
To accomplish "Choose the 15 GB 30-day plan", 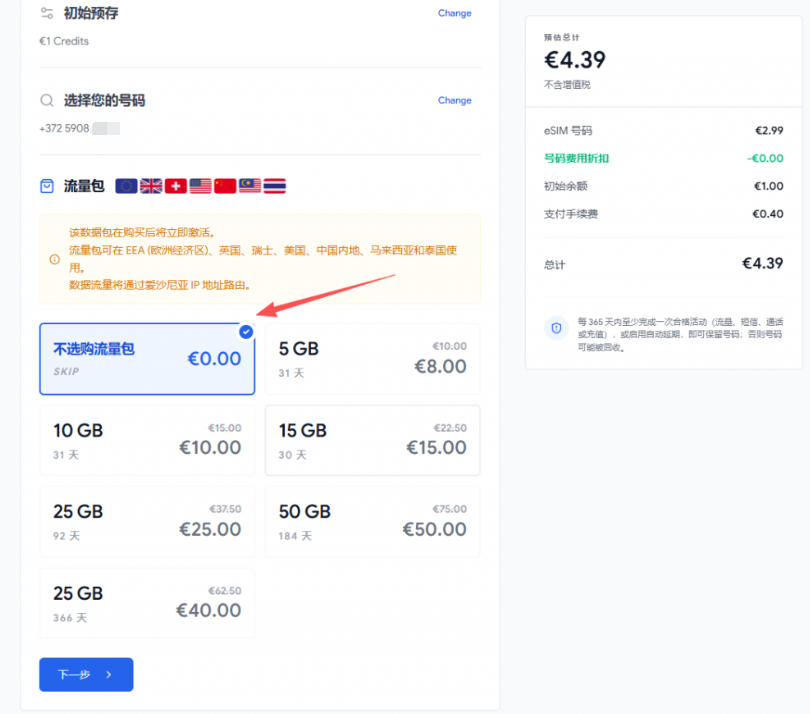I will 372,440.
